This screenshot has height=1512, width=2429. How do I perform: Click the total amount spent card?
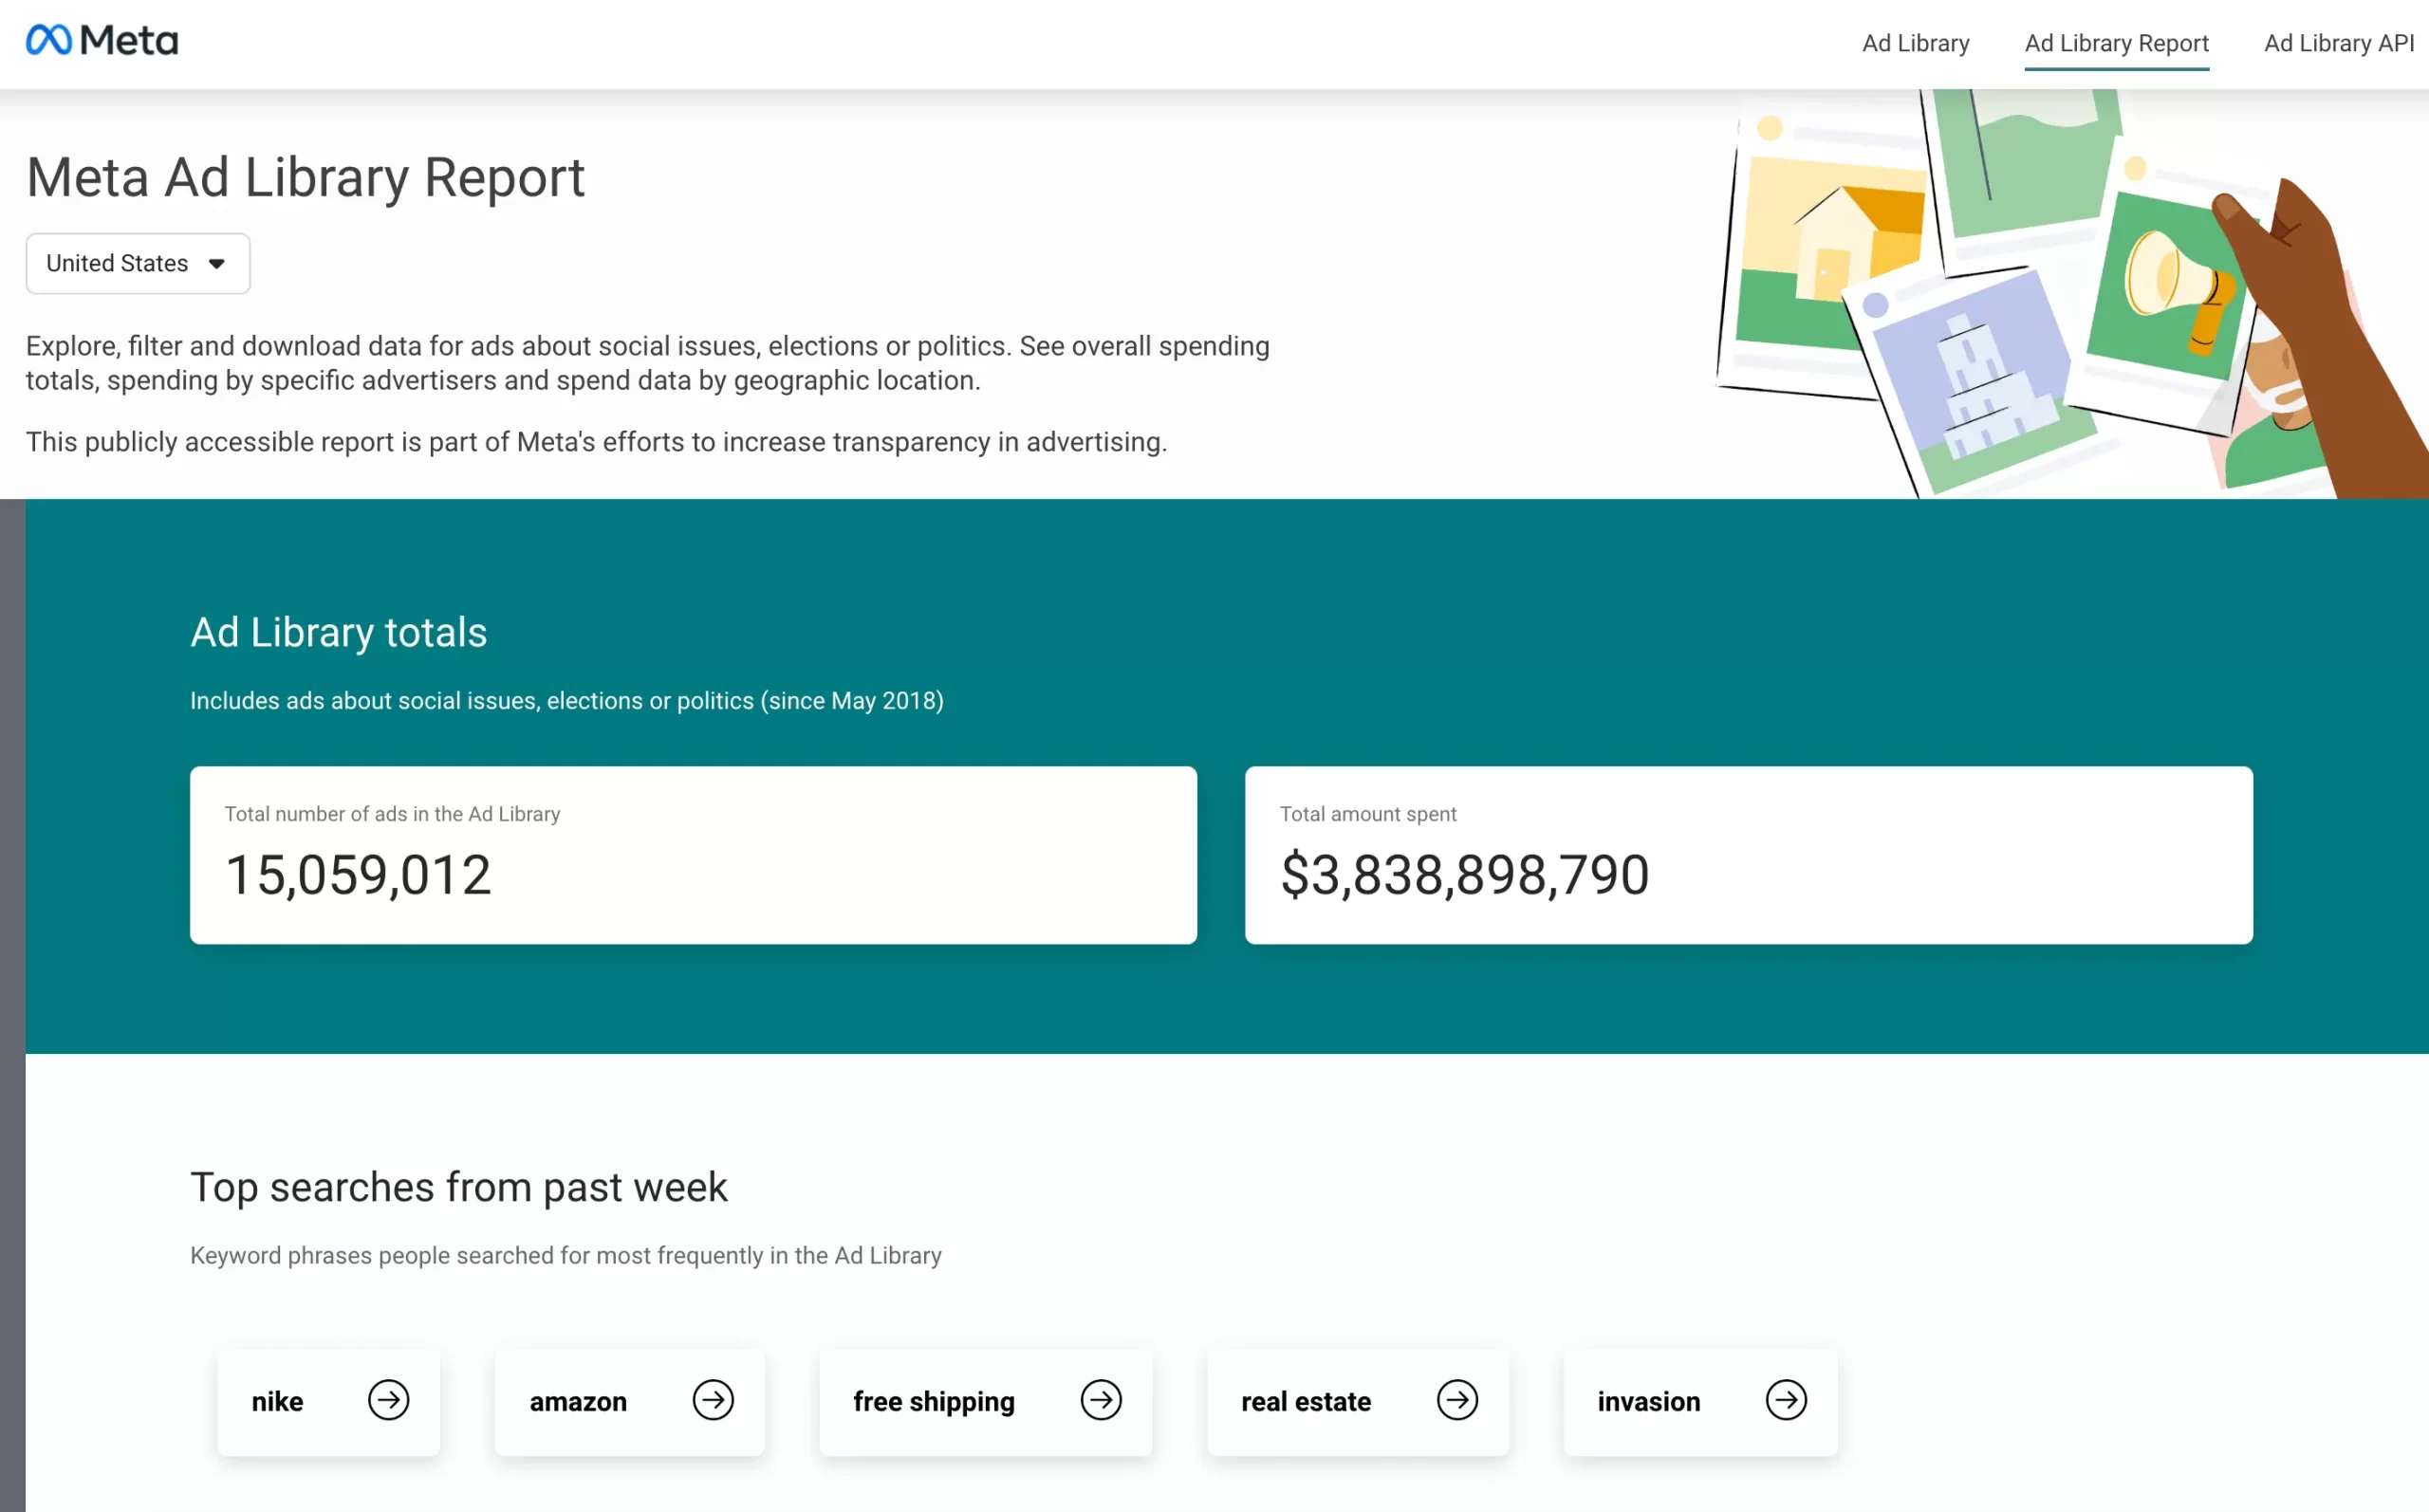pyautogui.click(x=1748, y=855)
